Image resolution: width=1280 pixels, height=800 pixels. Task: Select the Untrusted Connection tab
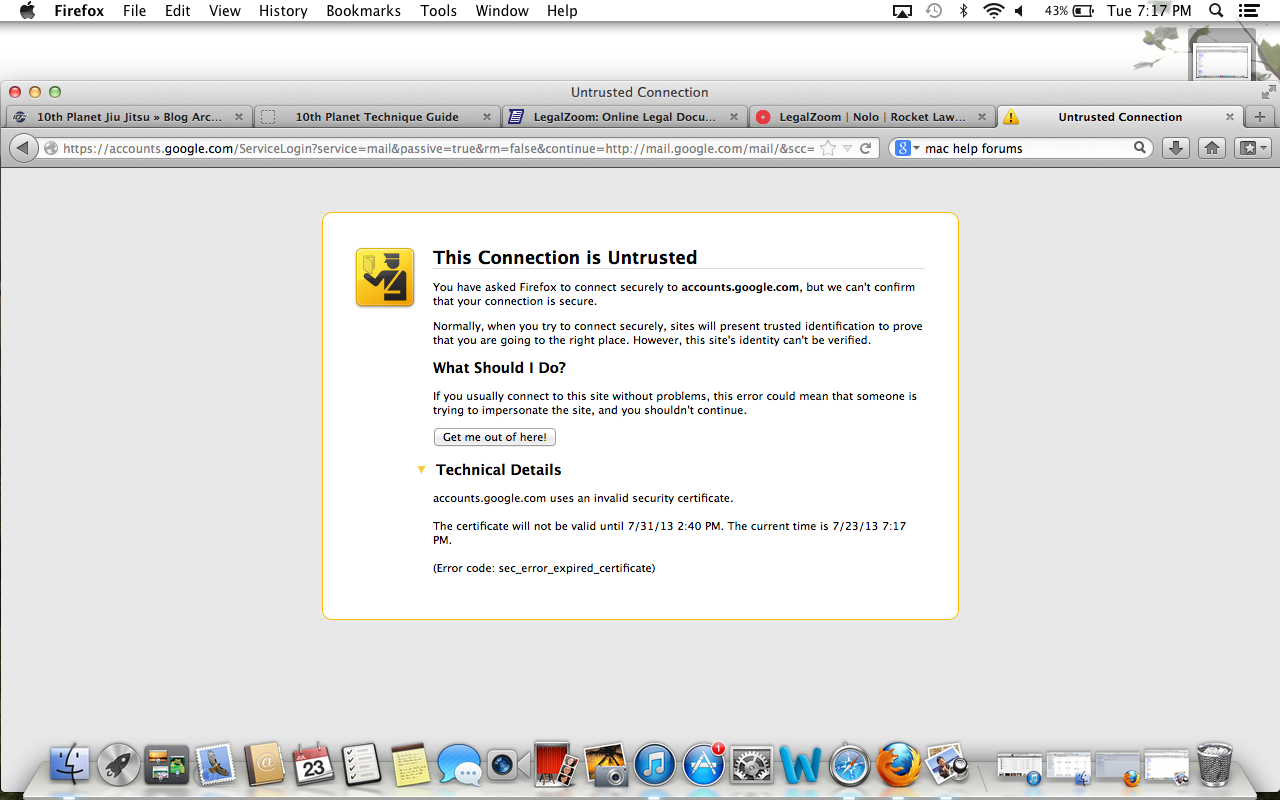click(1120, 117)
